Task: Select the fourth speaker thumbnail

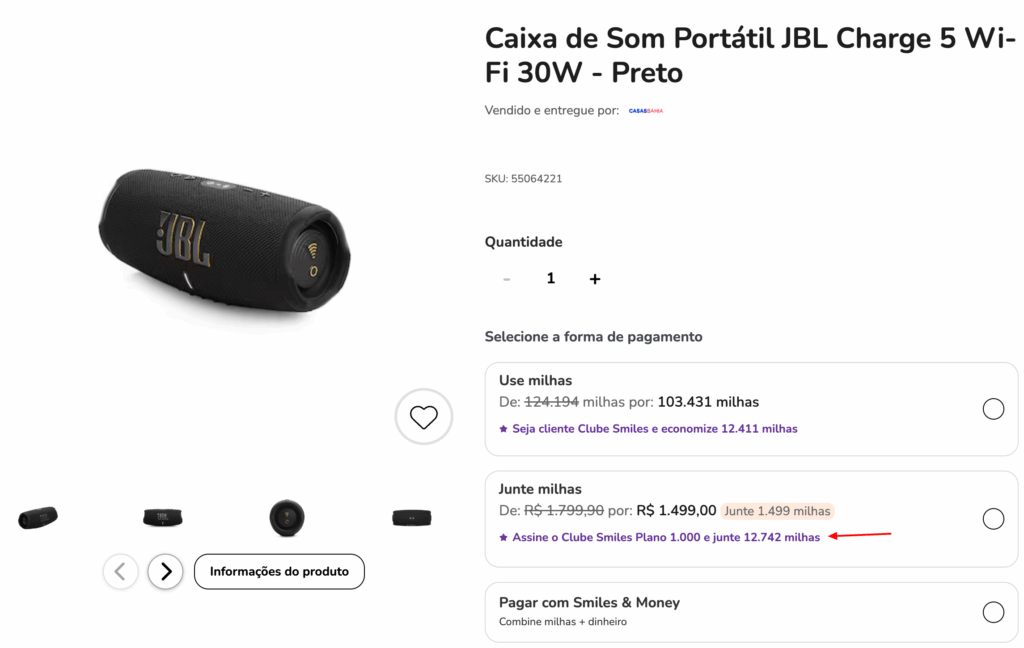Action: click(412, 517)
